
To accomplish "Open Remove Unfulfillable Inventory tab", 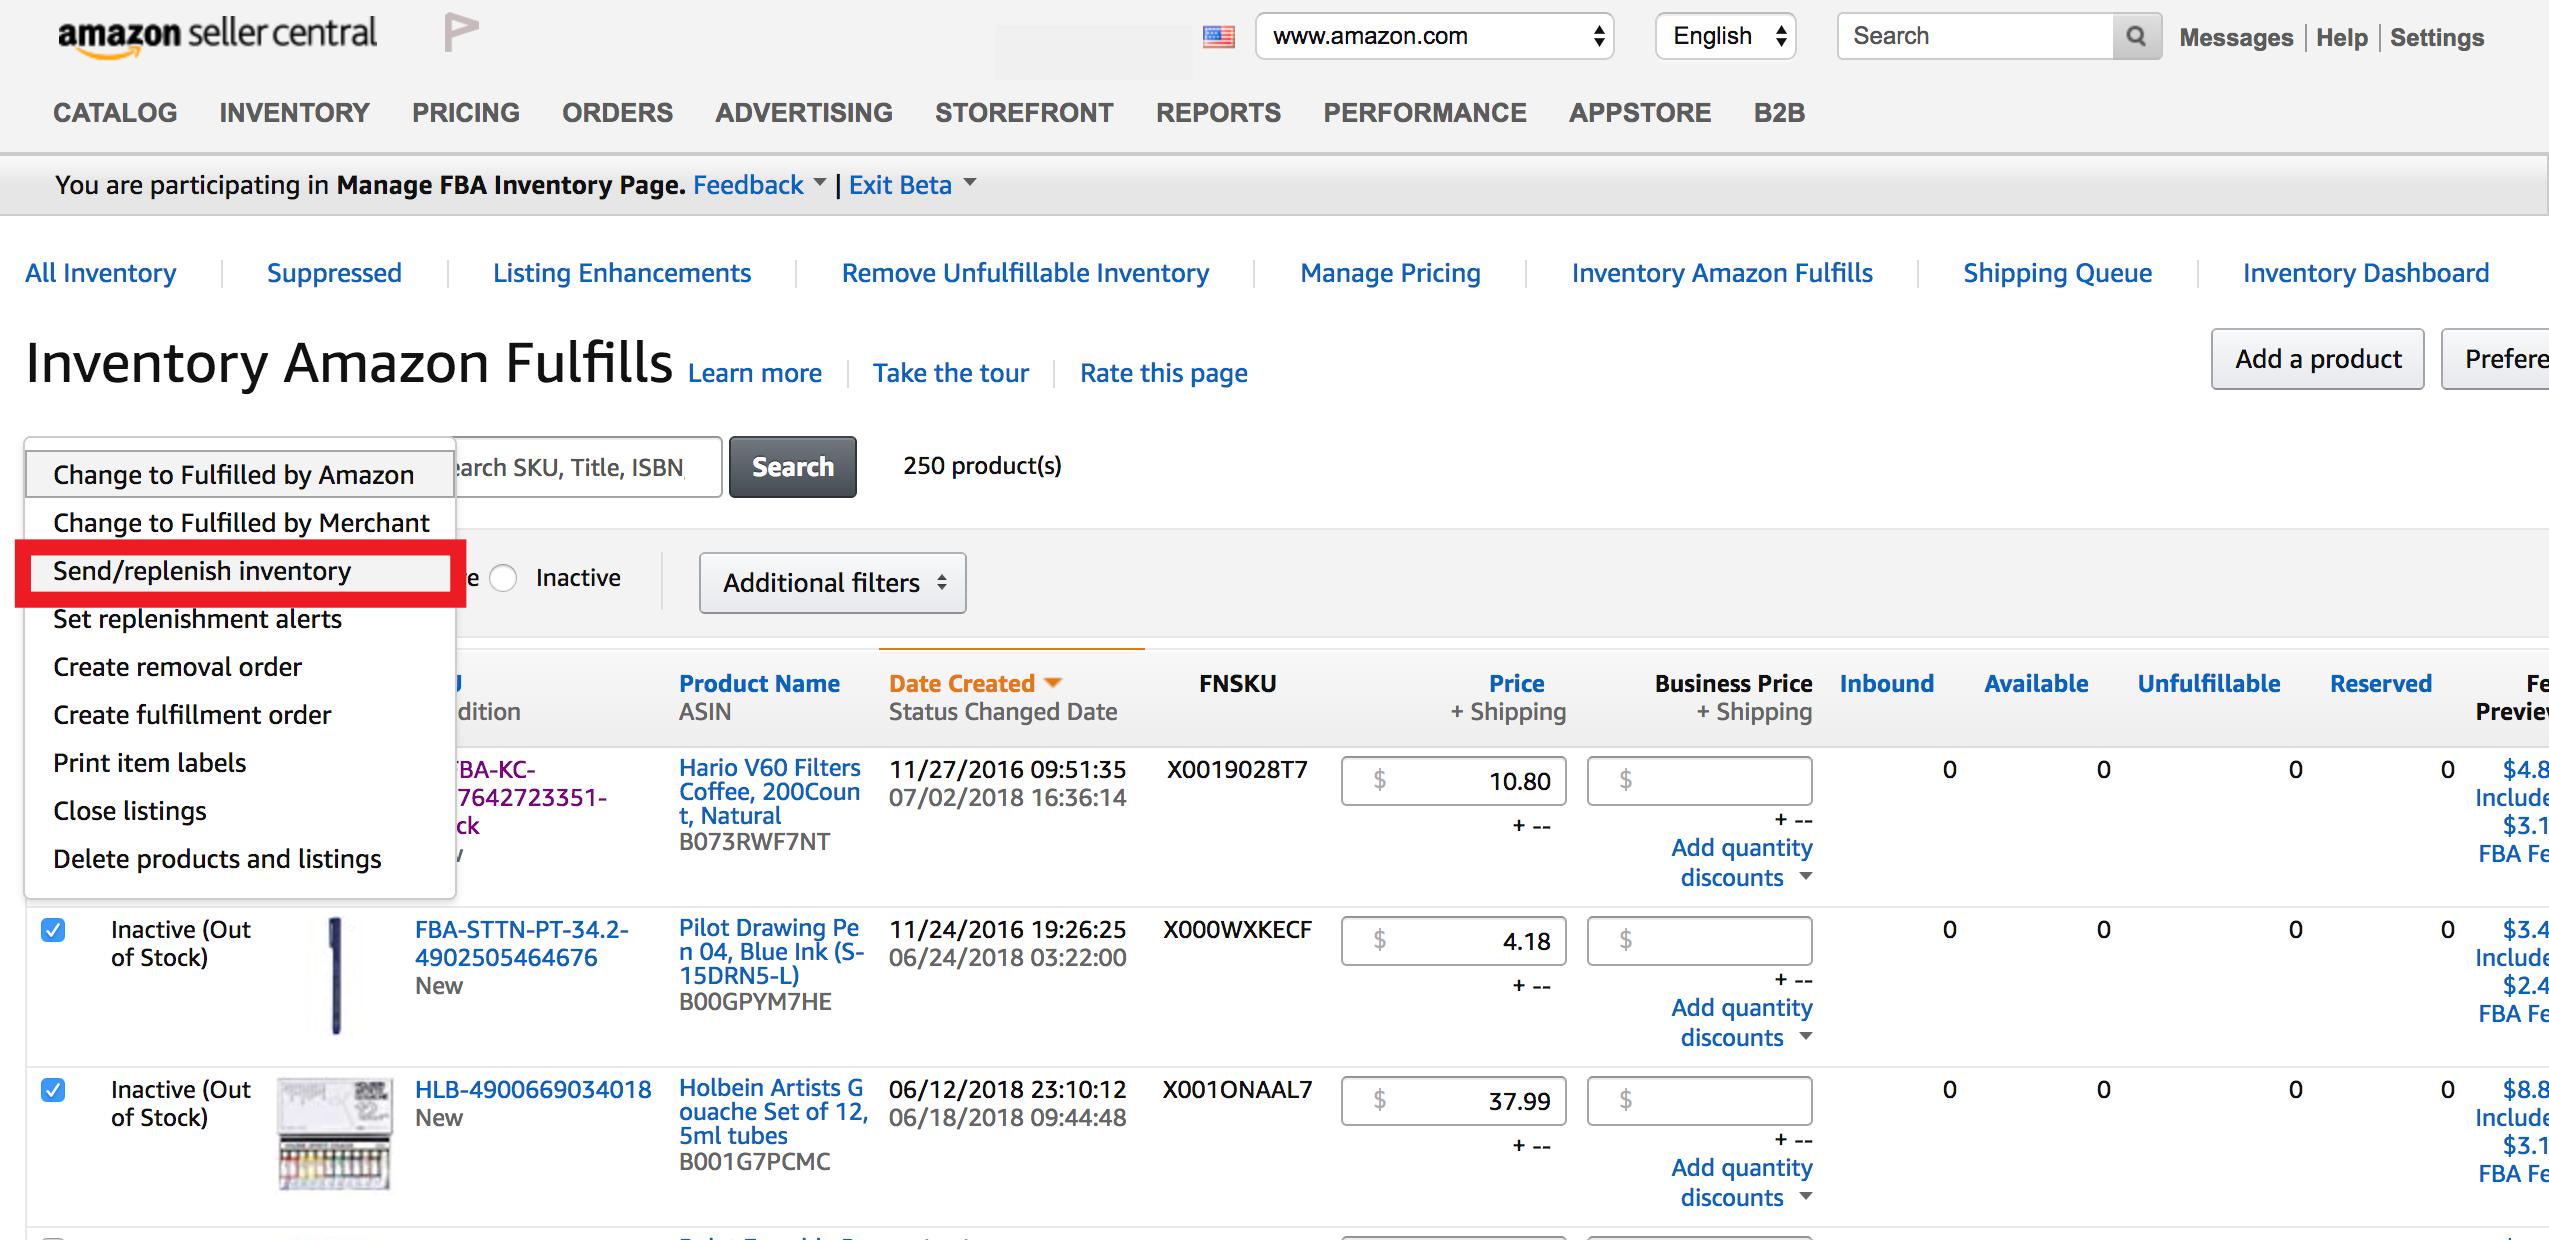I will [1025, 273].
